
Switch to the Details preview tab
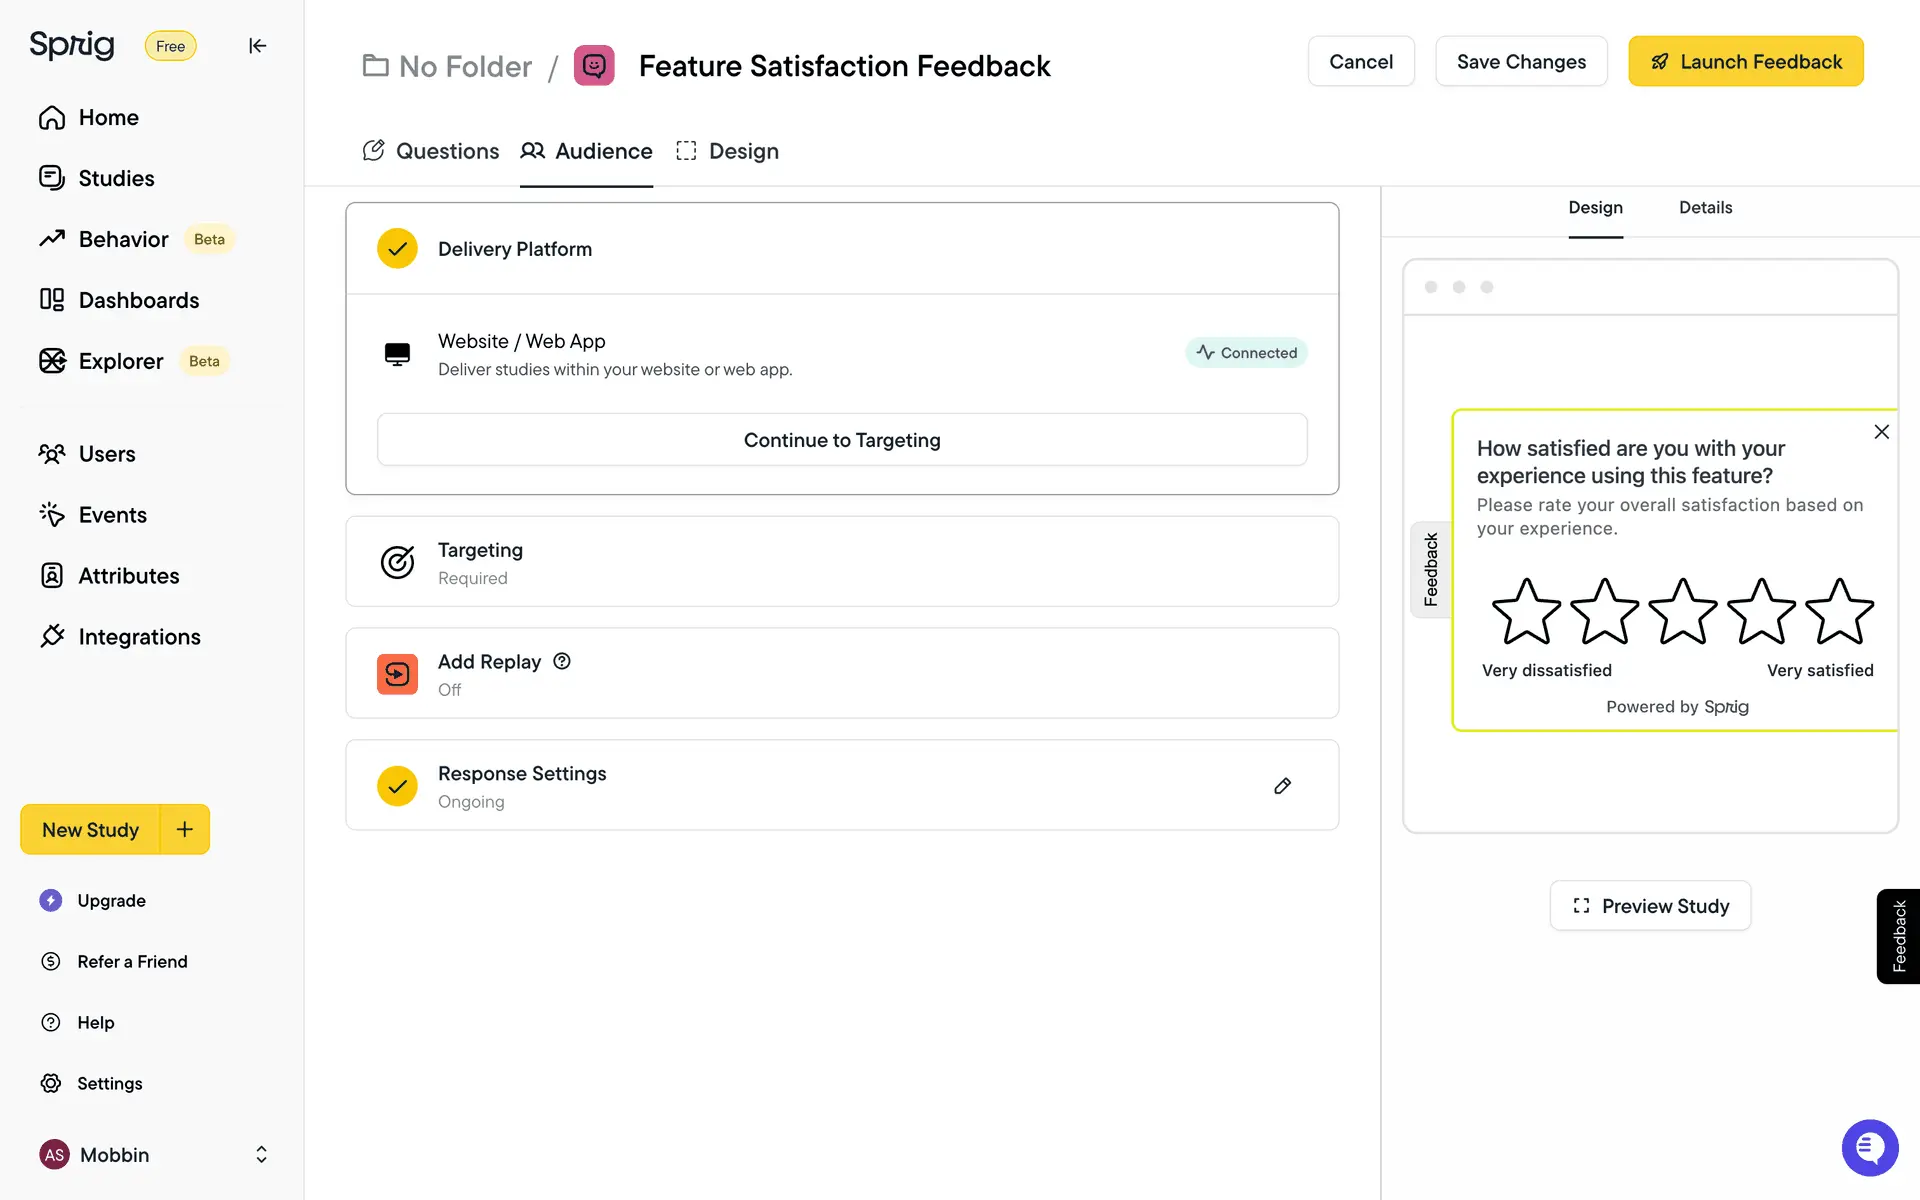[1705, 208]
